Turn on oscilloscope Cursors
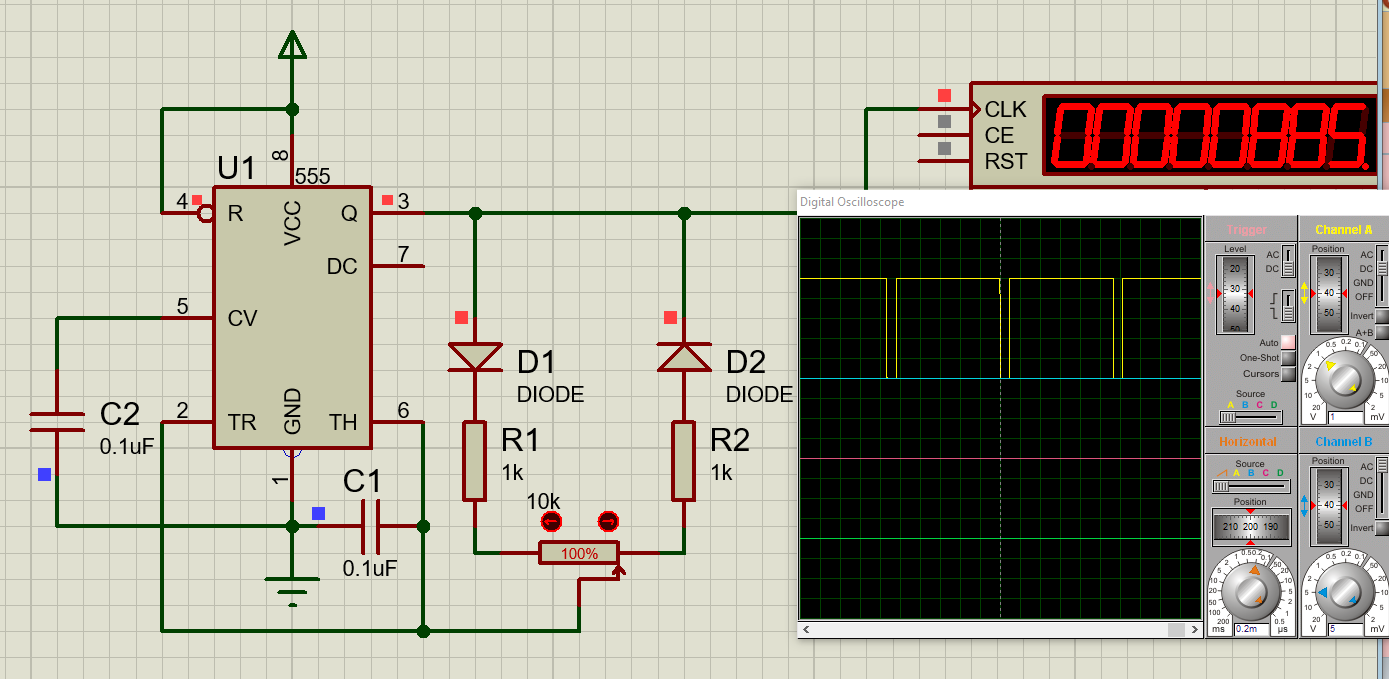Image resolution: width=1389 pixels, height=679 pixels. pos(1288,374)
